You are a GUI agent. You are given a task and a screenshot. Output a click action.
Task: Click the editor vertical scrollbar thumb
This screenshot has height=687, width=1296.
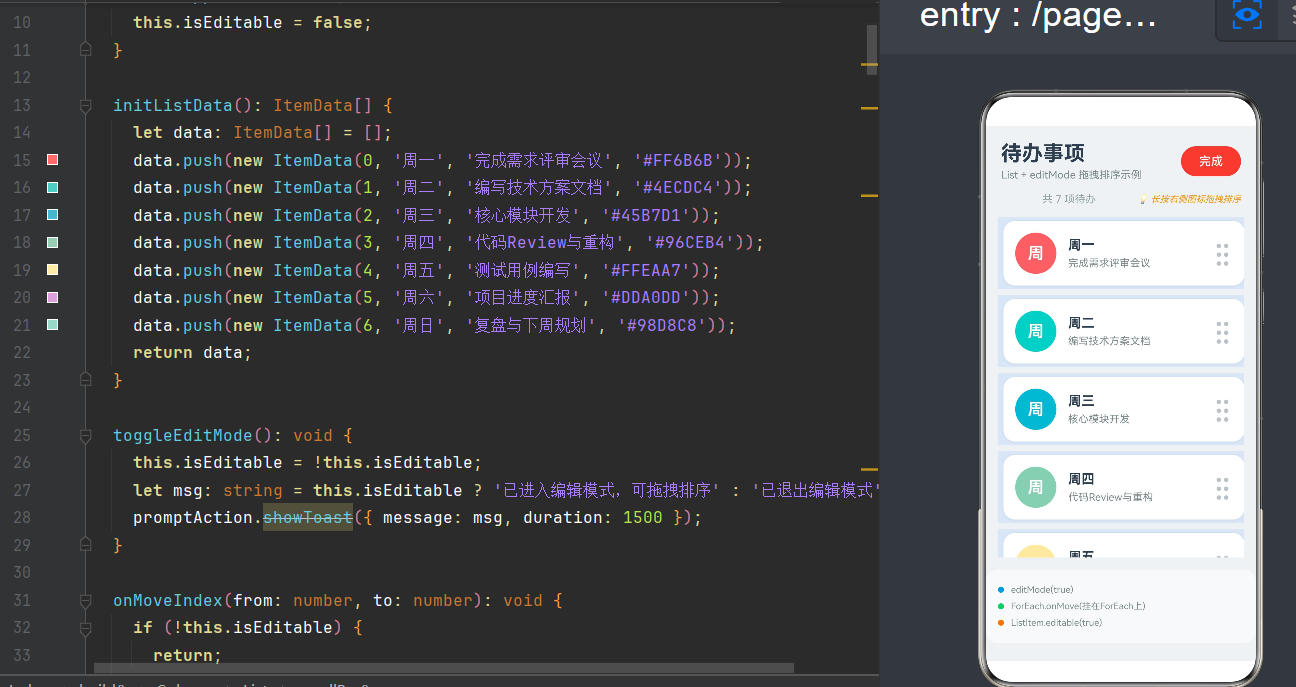pos(872,50)
